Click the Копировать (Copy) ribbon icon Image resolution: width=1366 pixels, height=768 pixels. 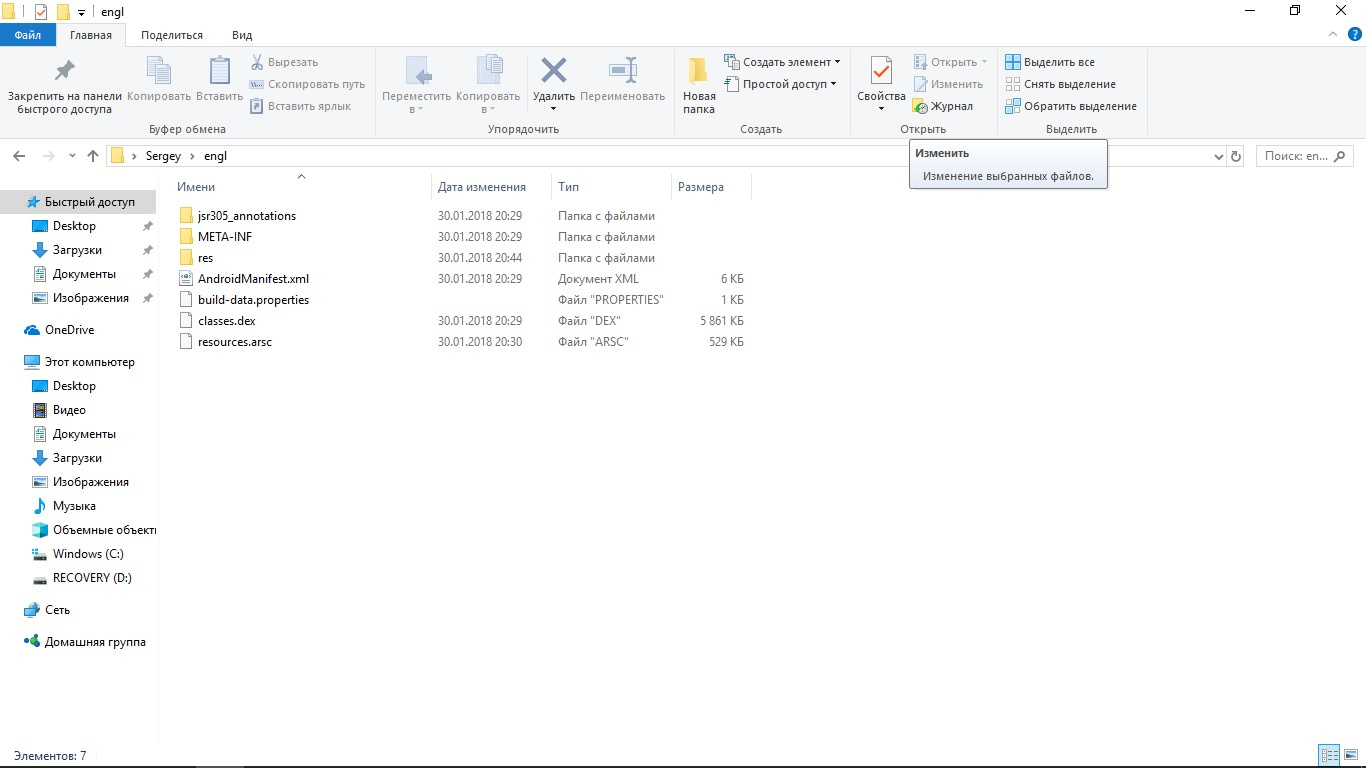[159, 80]
